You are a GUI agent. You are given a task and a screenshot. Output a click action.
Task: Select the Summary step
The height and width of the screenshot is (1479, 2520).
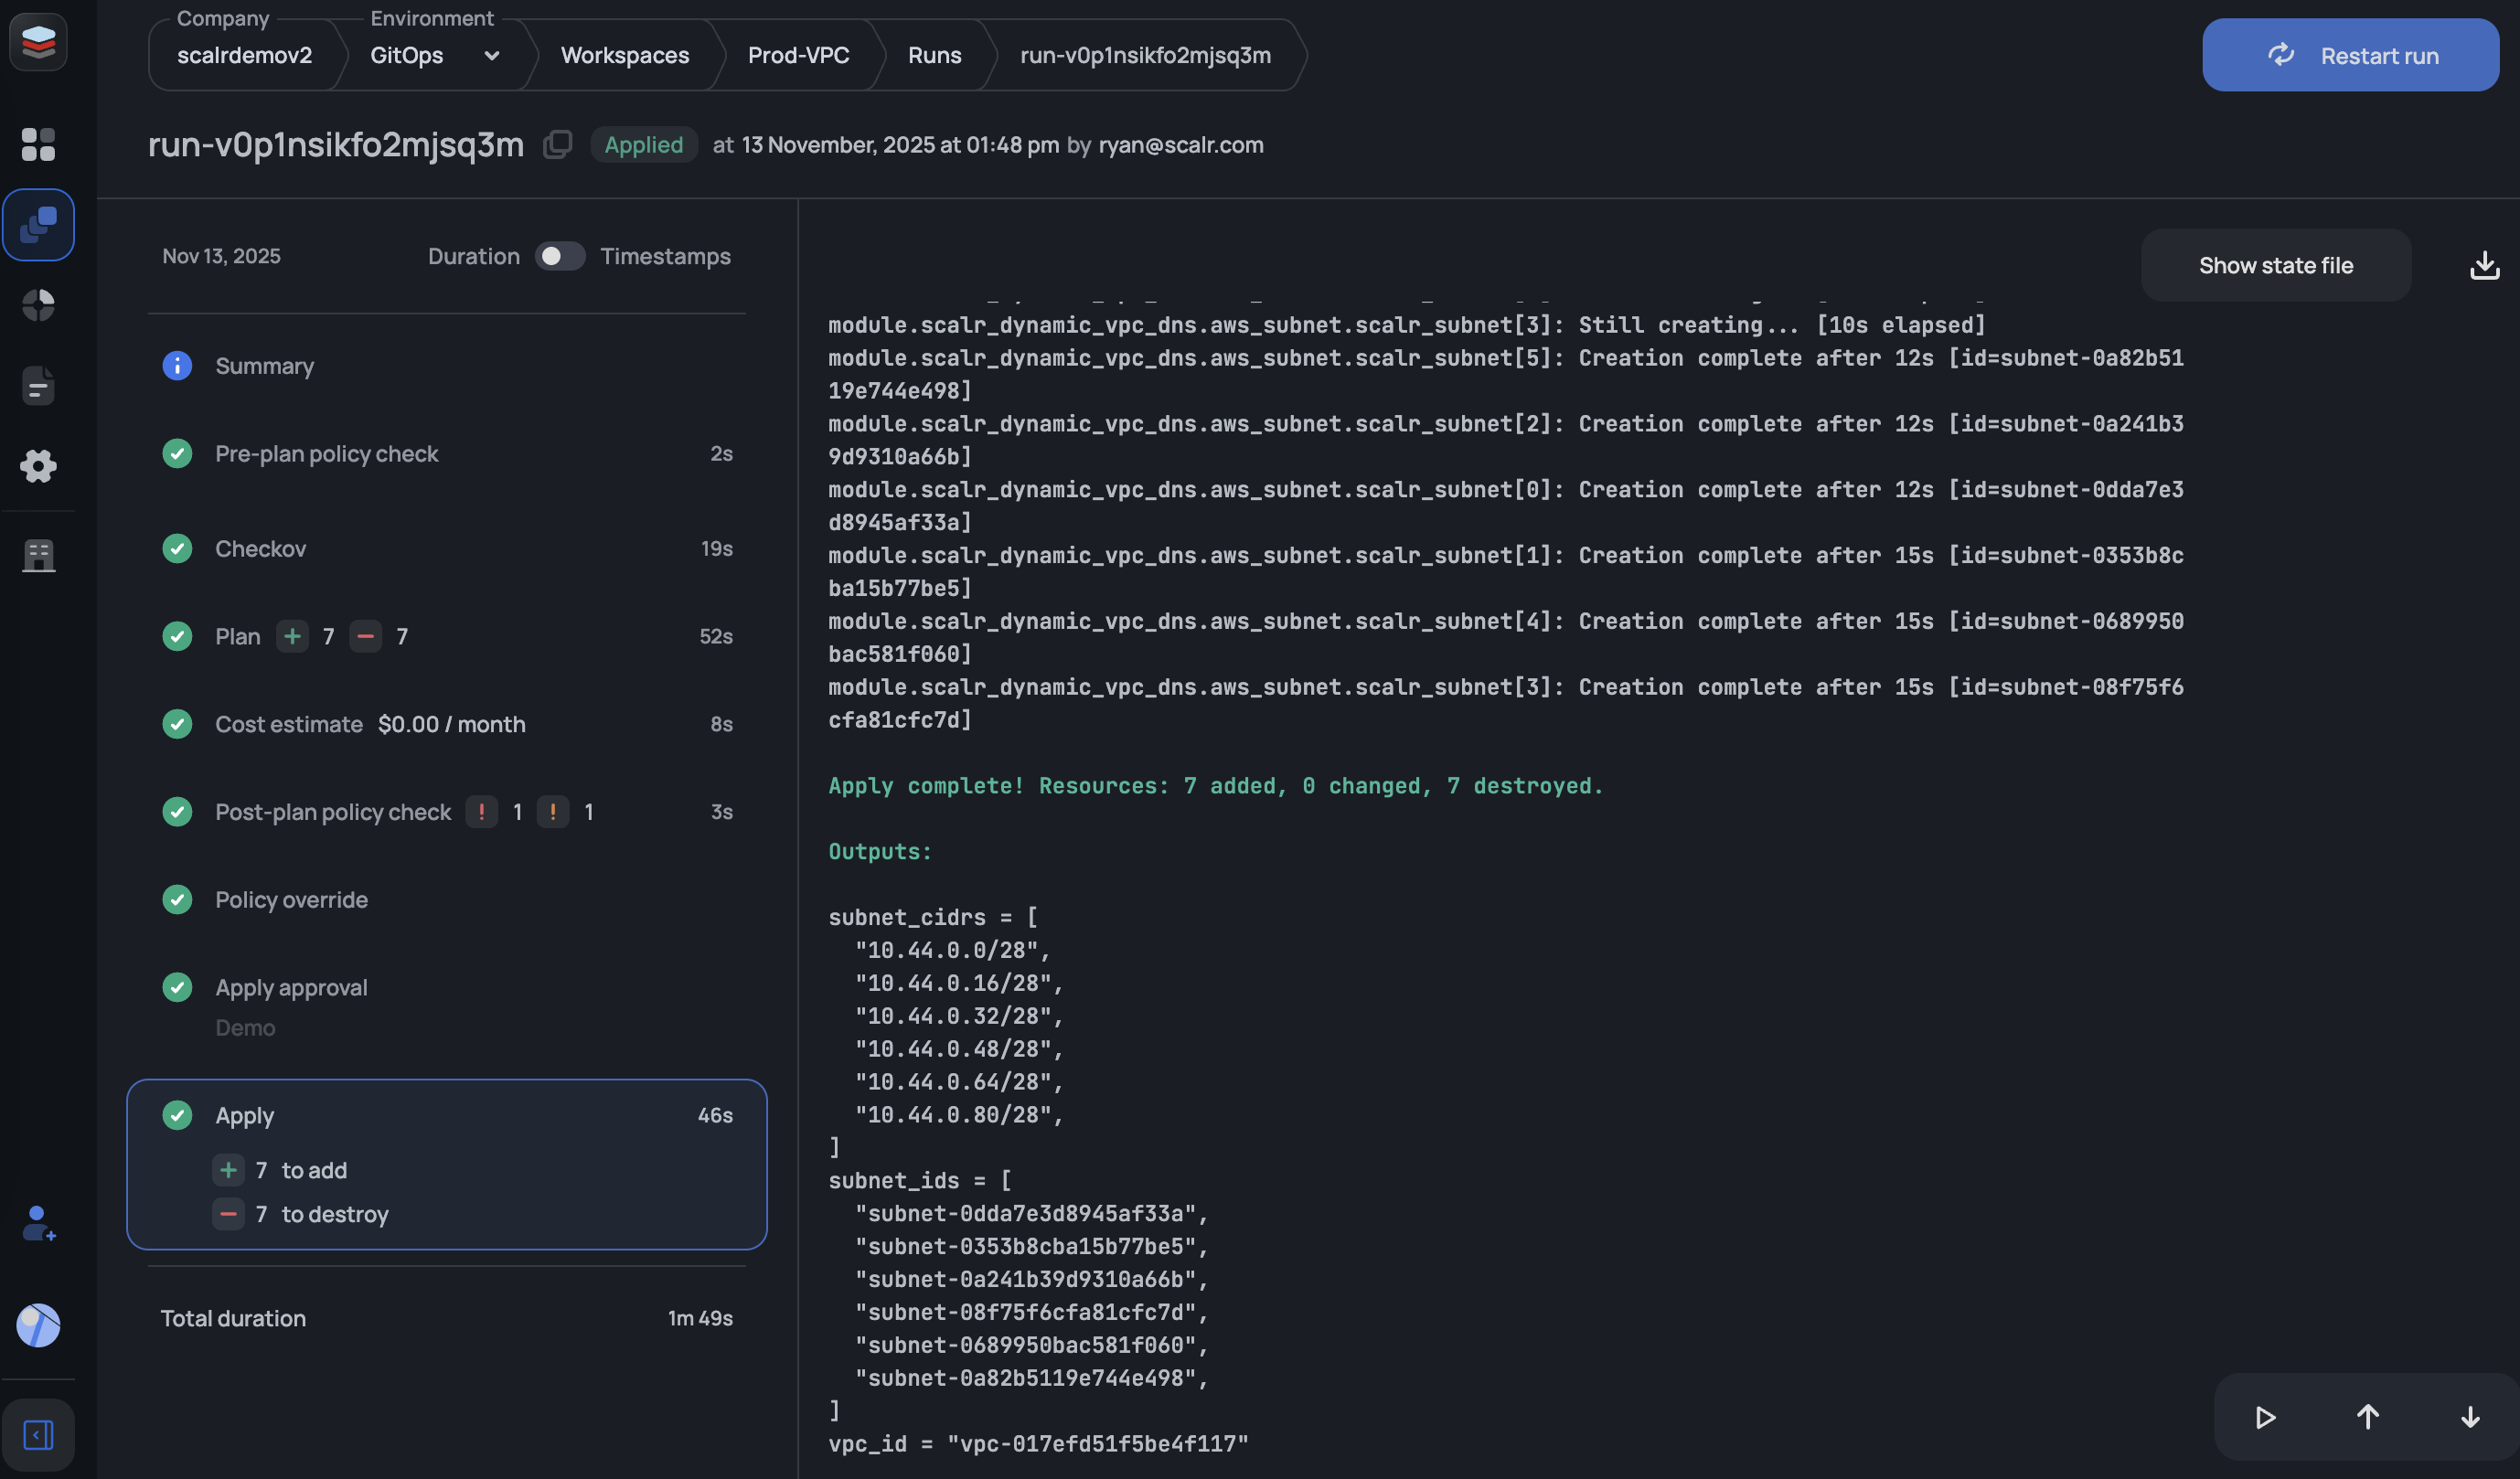(264, 366)
